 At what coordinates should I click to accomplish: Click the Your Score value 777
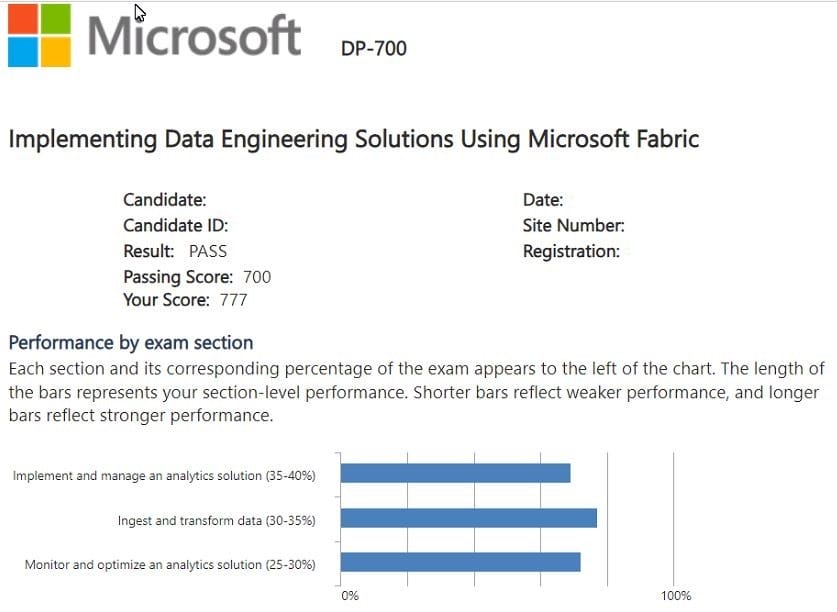point(232,300)
